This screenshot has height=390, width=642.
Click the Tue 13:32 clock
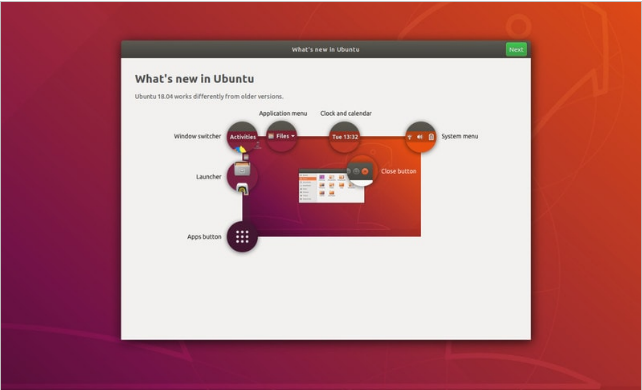pos(345,137)
